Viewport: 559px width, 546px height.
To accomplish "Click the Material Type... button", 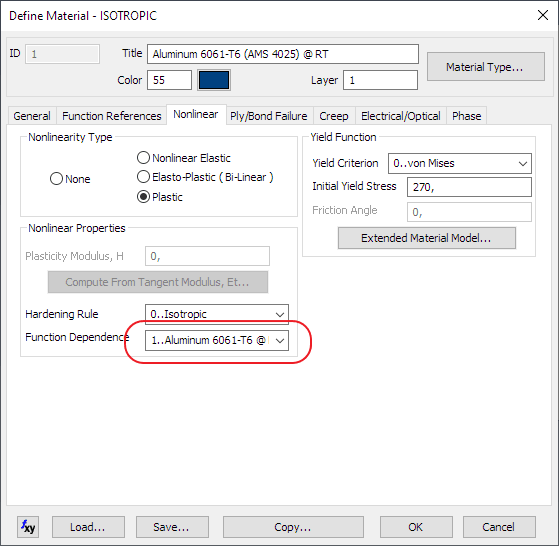I will (486, 67).
